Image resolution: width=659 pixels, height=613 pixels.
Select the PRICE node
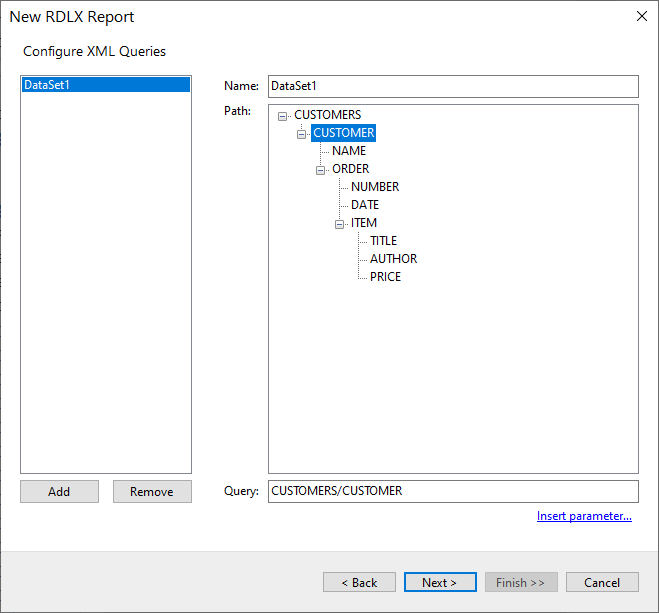[385, 277]
